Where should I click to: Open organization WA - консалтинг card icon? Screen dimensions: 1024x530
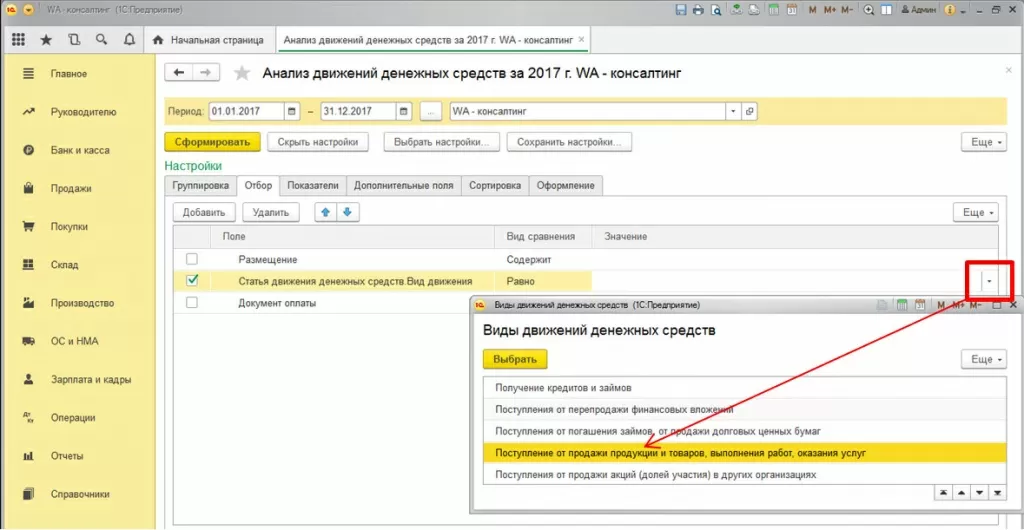click(x=749, y=111)
